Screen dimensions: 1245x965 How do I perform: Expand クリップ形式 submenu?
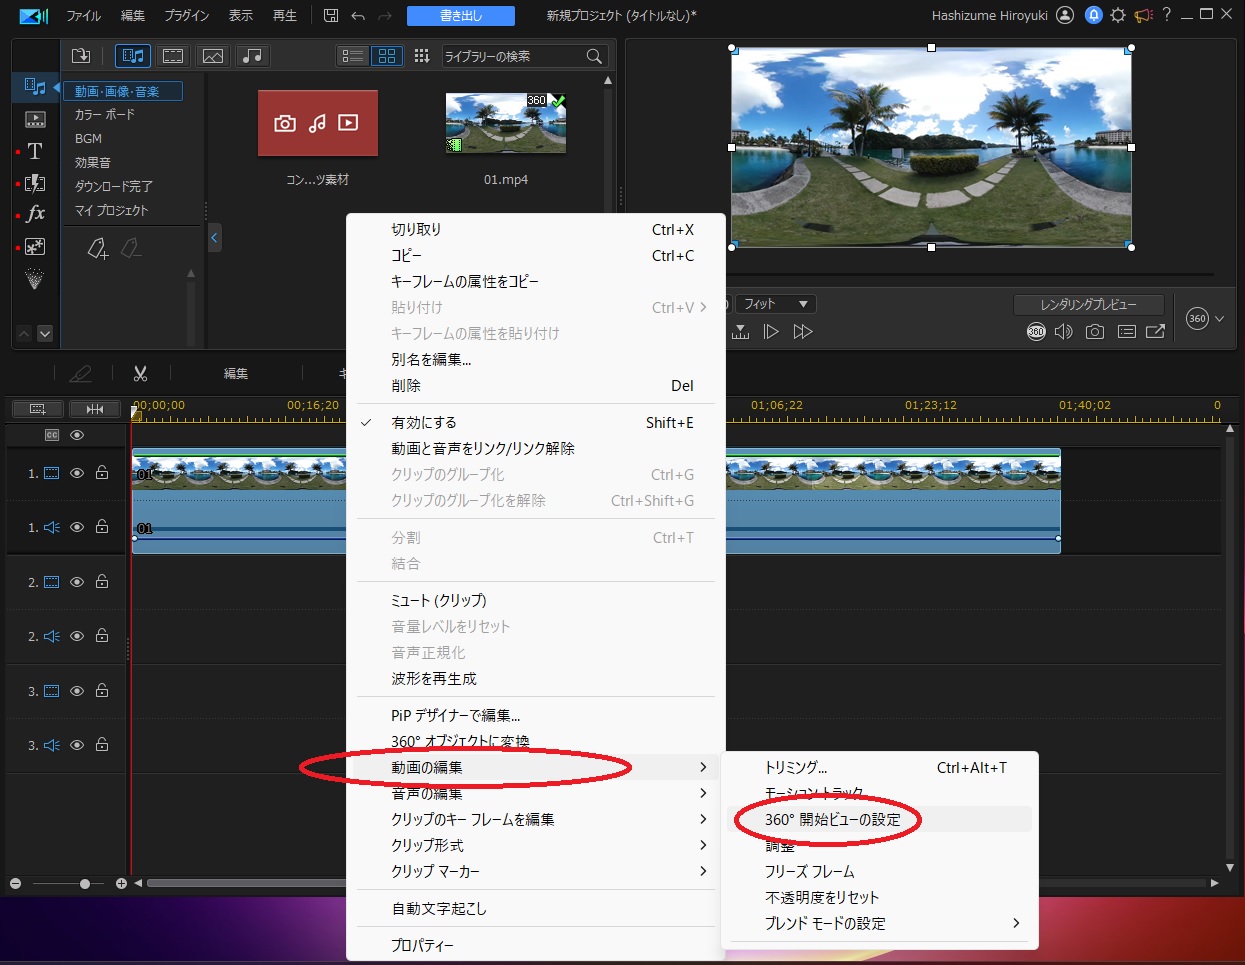(536, 845)
